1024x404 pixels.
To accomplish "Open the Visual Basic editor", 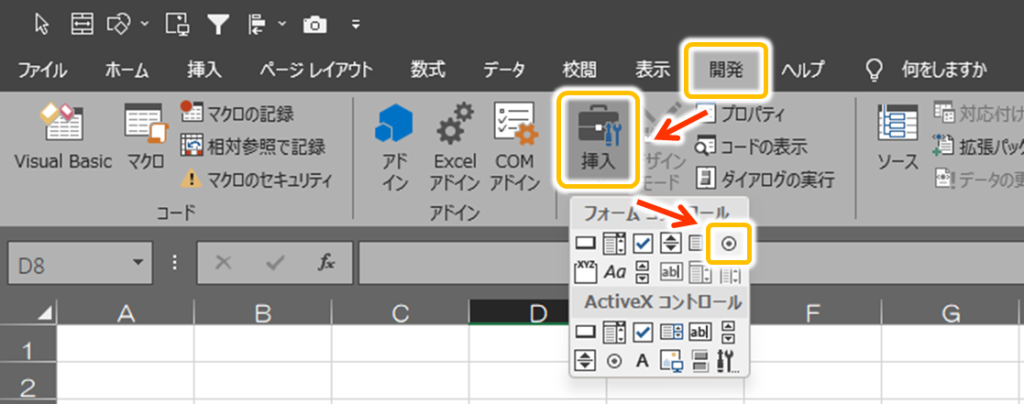I will tap(62, 138).
